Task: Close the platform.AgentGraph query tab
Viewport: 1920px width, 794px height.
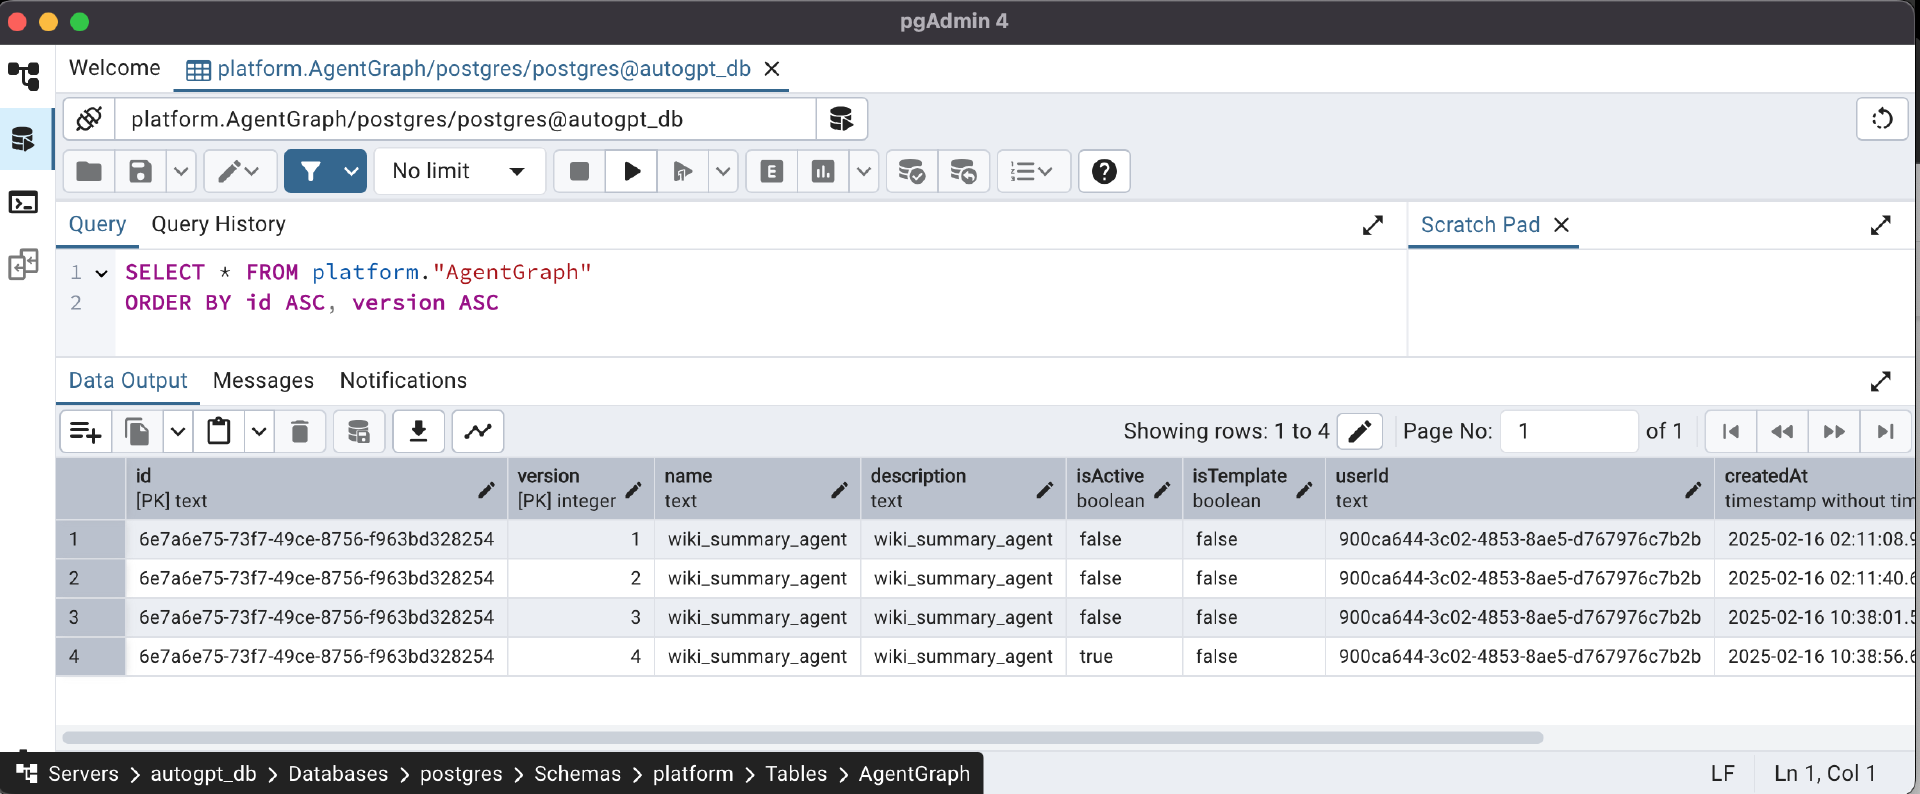Action: (x=772, y=69)
